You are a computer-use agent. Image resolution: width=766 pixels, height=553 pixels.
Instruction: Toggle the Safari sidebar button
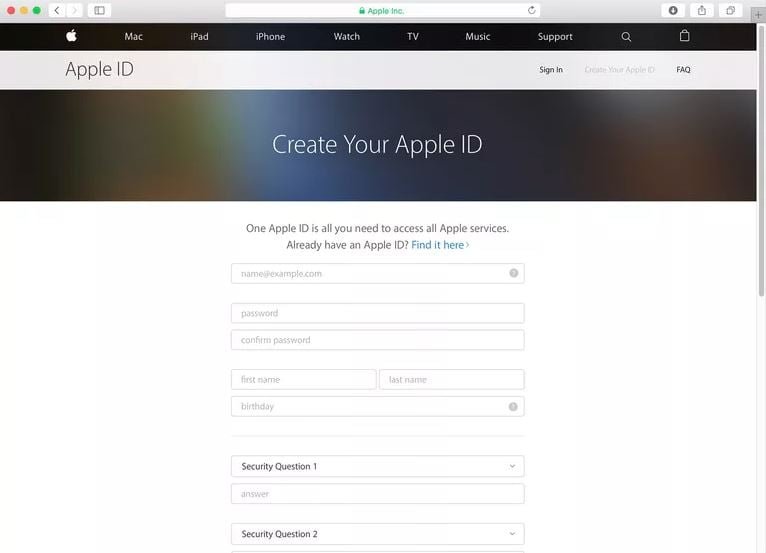tap(99, 10)
